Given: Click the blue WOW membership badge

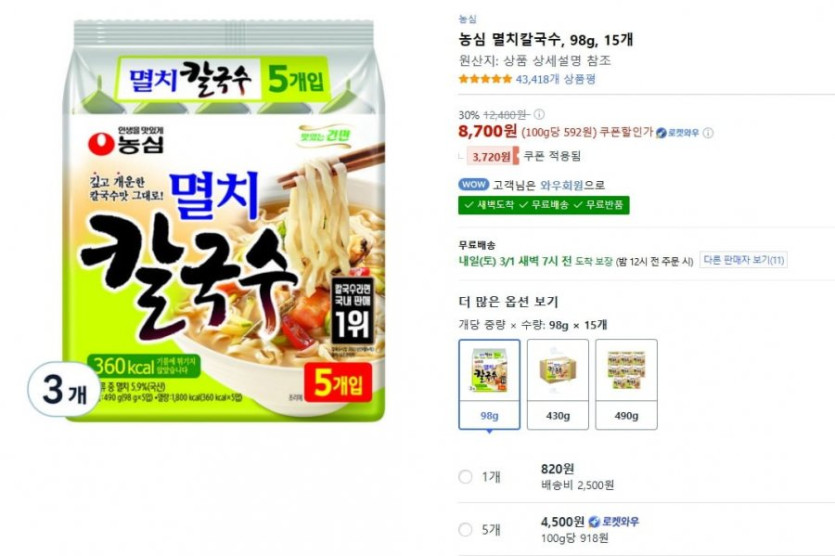Looking at the screenshot, I should coord(473,184).
